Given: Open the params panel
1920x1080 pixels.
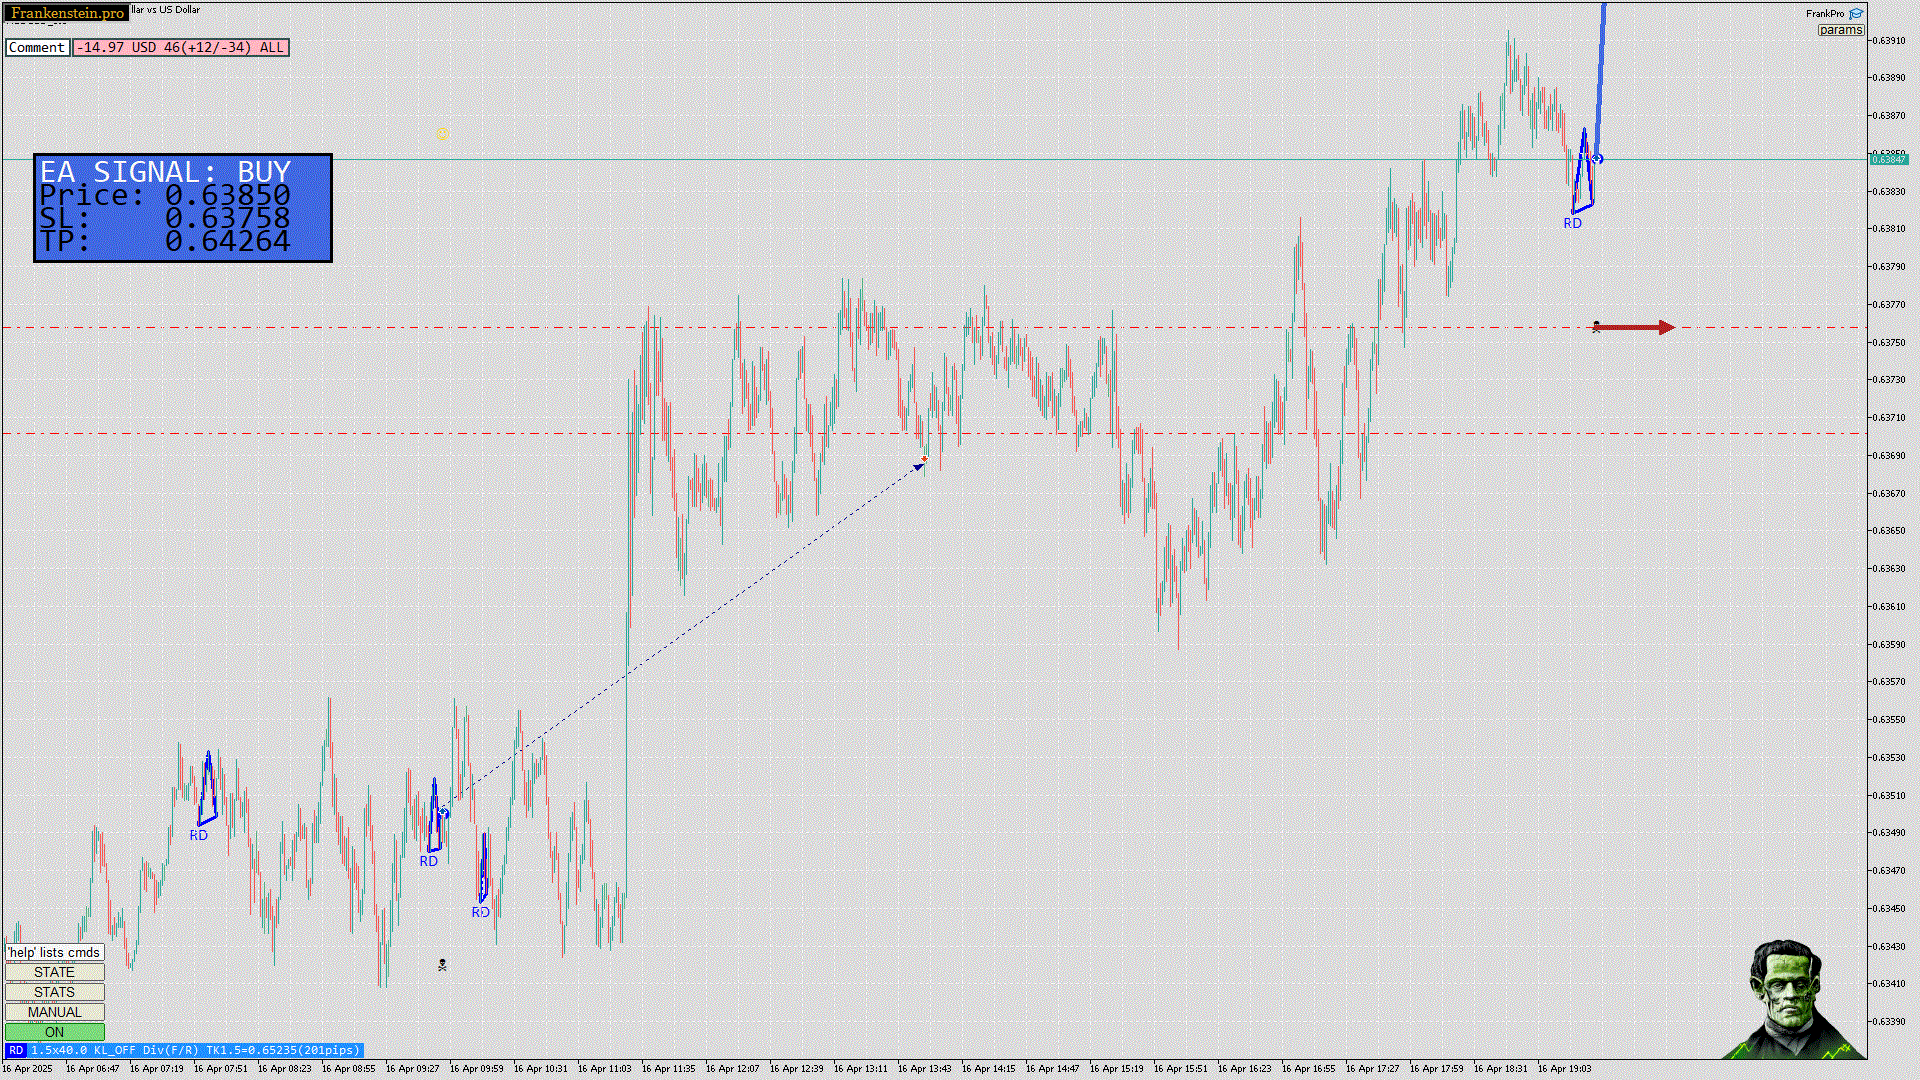Looking at the screenshot, I should 1840,30.
